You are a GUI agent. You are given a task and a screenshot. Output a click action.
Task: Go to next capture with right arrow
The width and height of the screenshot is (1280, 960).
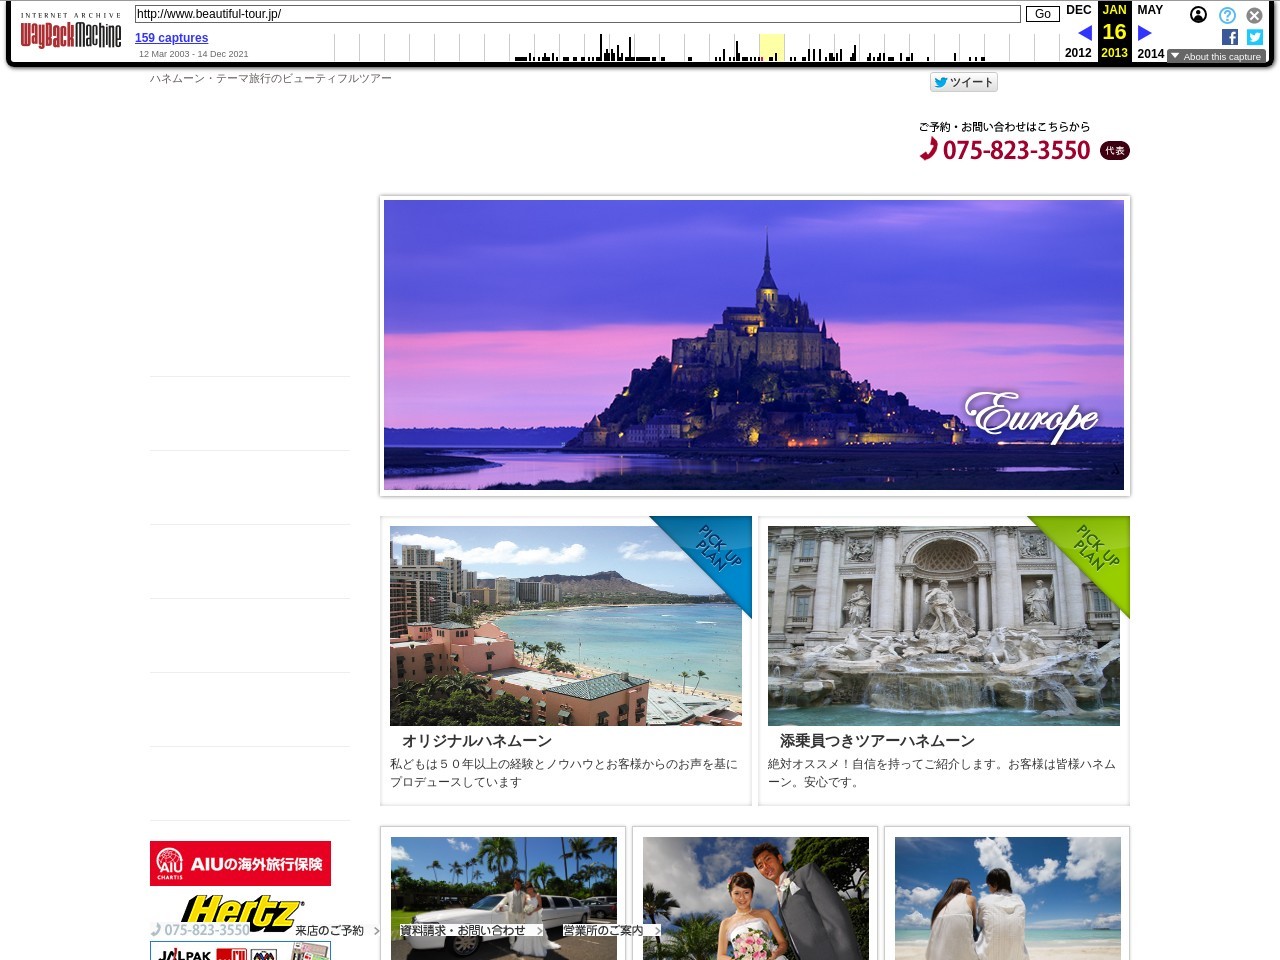click(x=1145, y=33)
